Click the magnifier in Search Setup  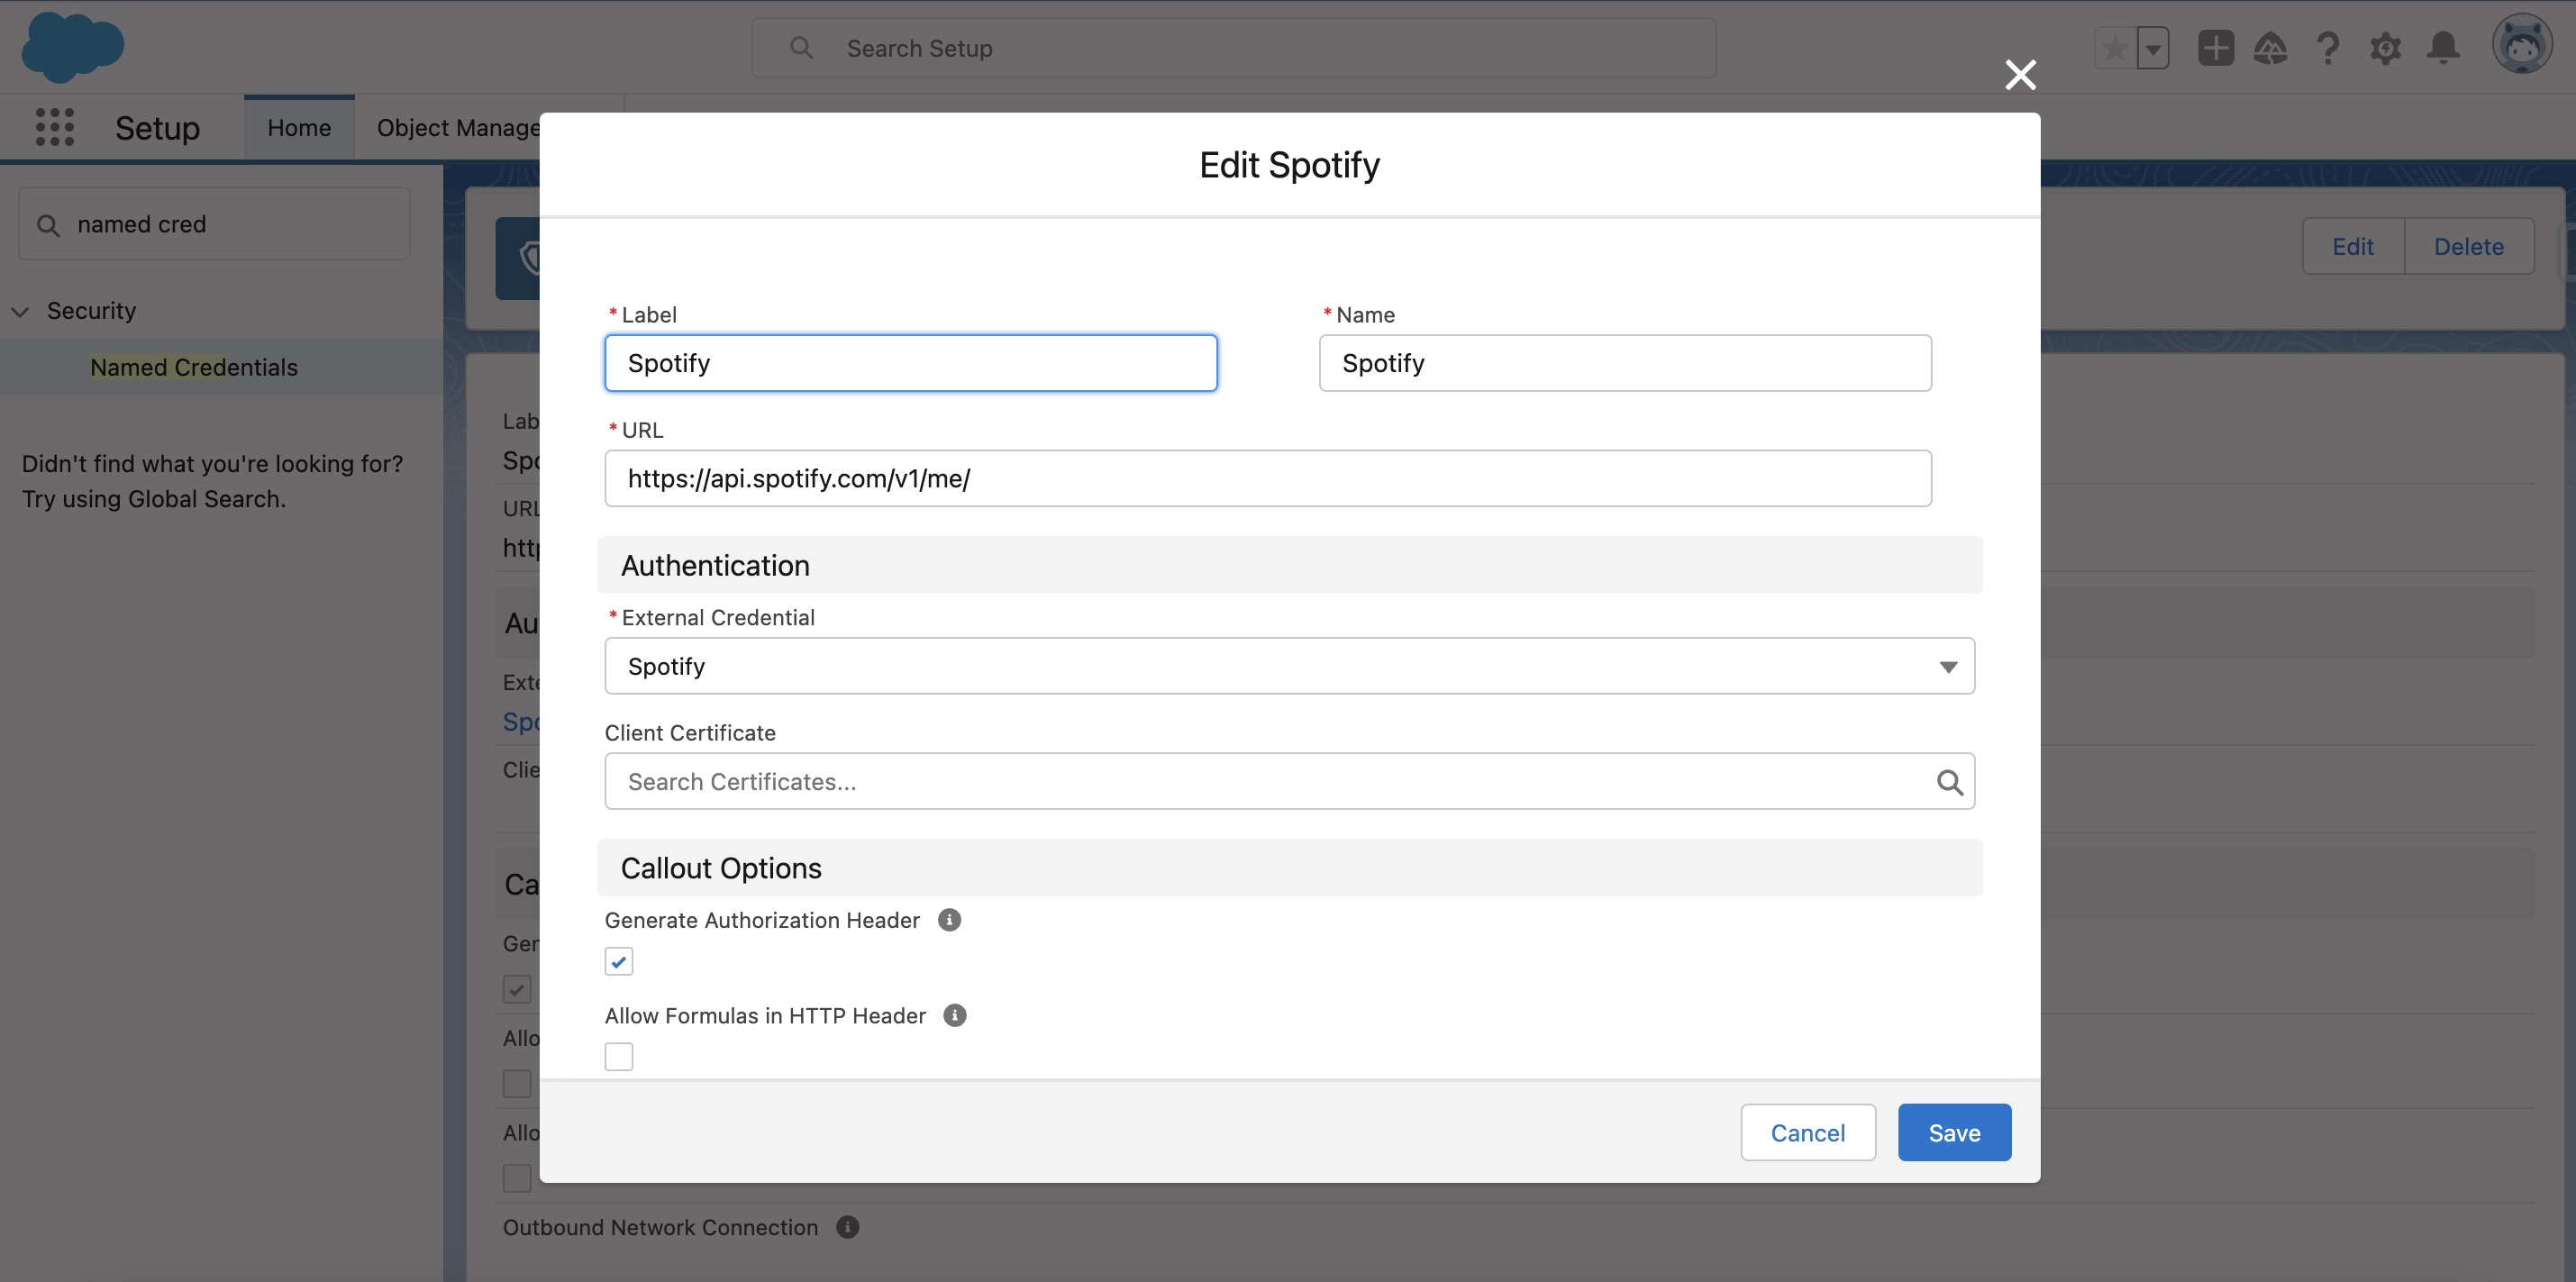click(801, 48)
